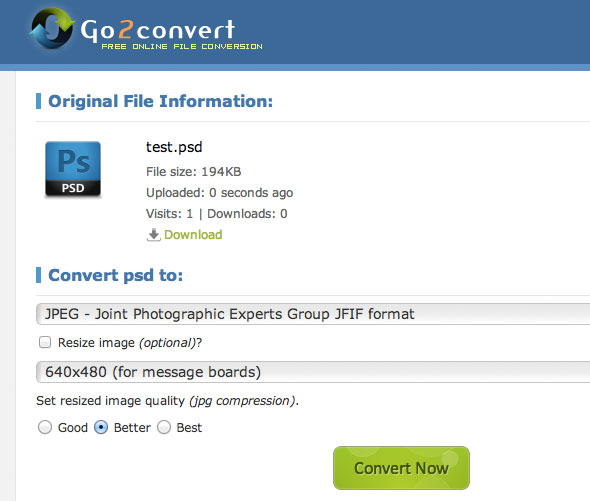This screenshot has height=501, width=590.
Task: Click the Resize image (optional) label
Action: coord(130,343)
